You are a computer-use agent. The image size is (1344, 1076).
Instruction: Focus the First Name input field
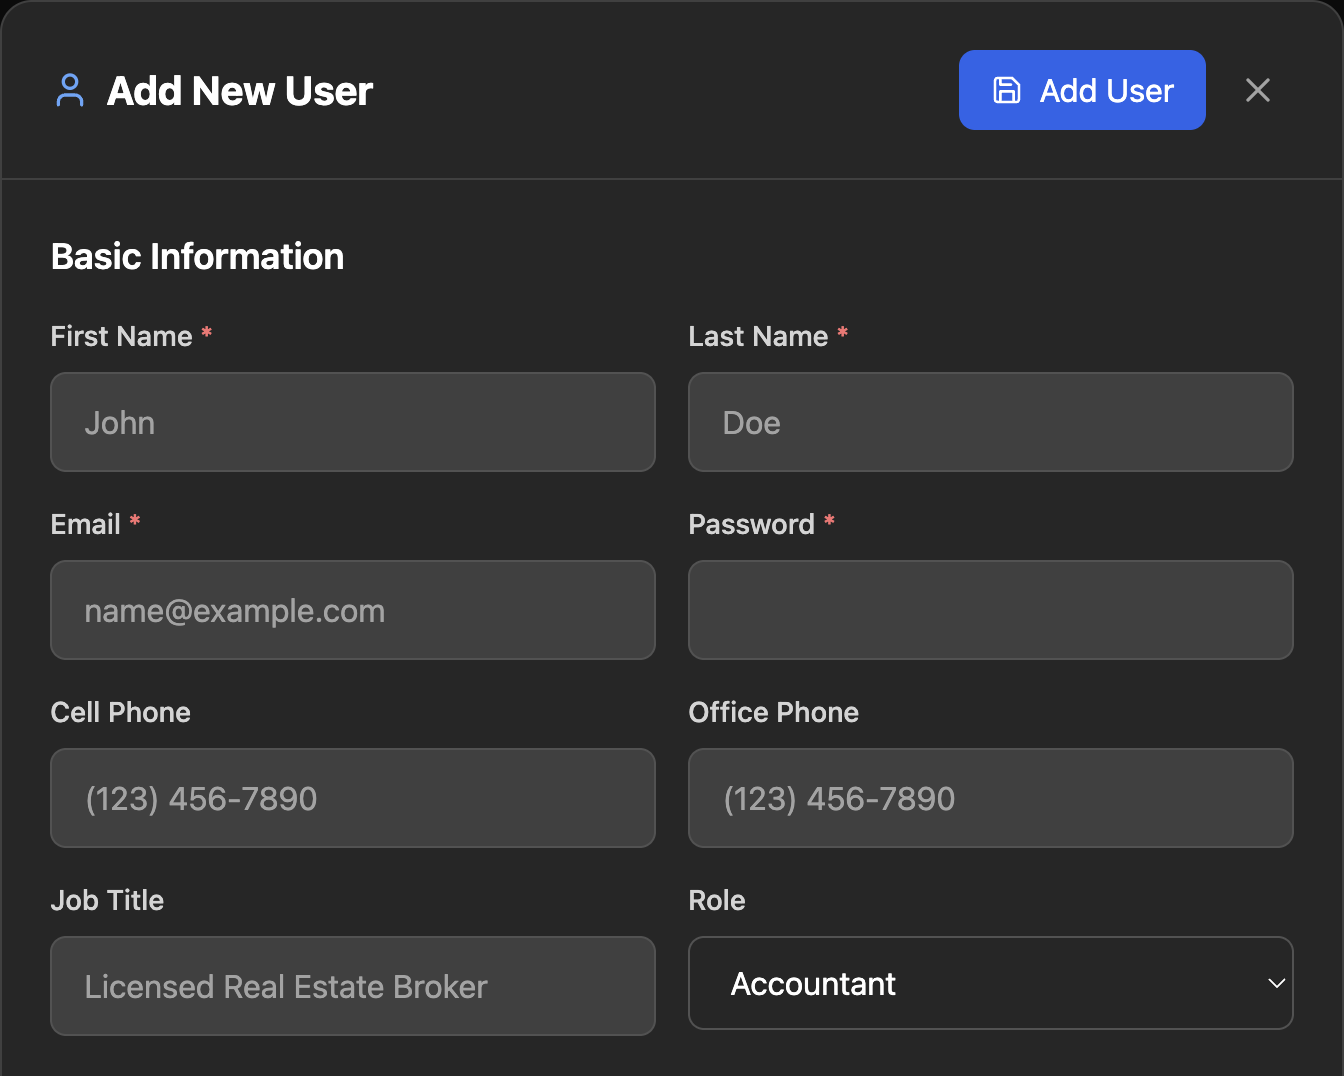[x=353, y=422]
